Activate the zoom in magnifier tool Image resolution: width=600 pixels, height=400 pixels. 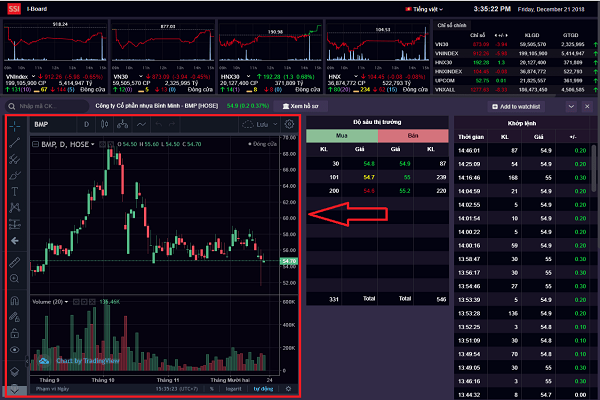(x=15, y=277)
